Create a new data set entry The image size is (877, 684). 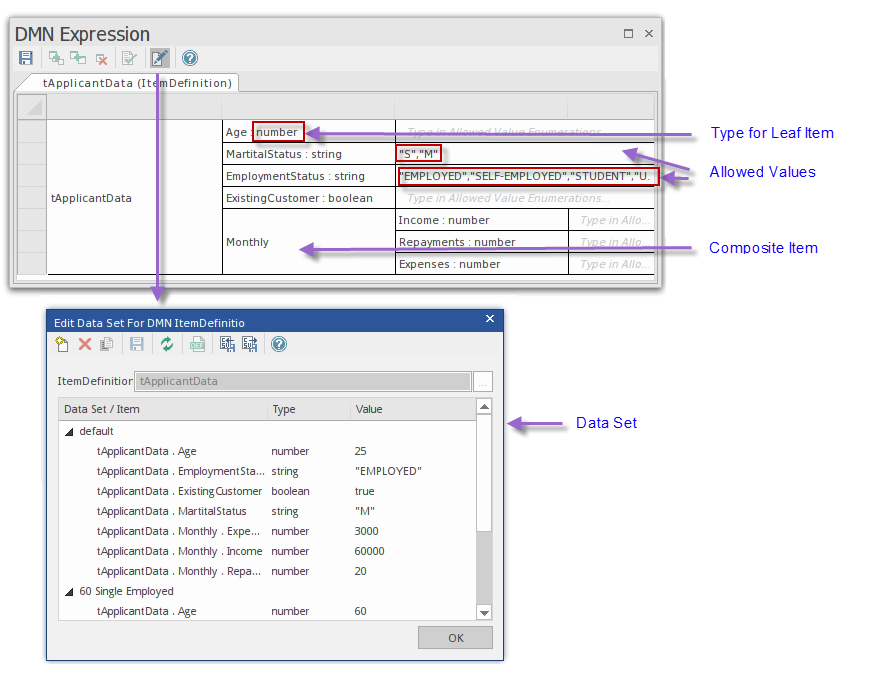point(61,344)
